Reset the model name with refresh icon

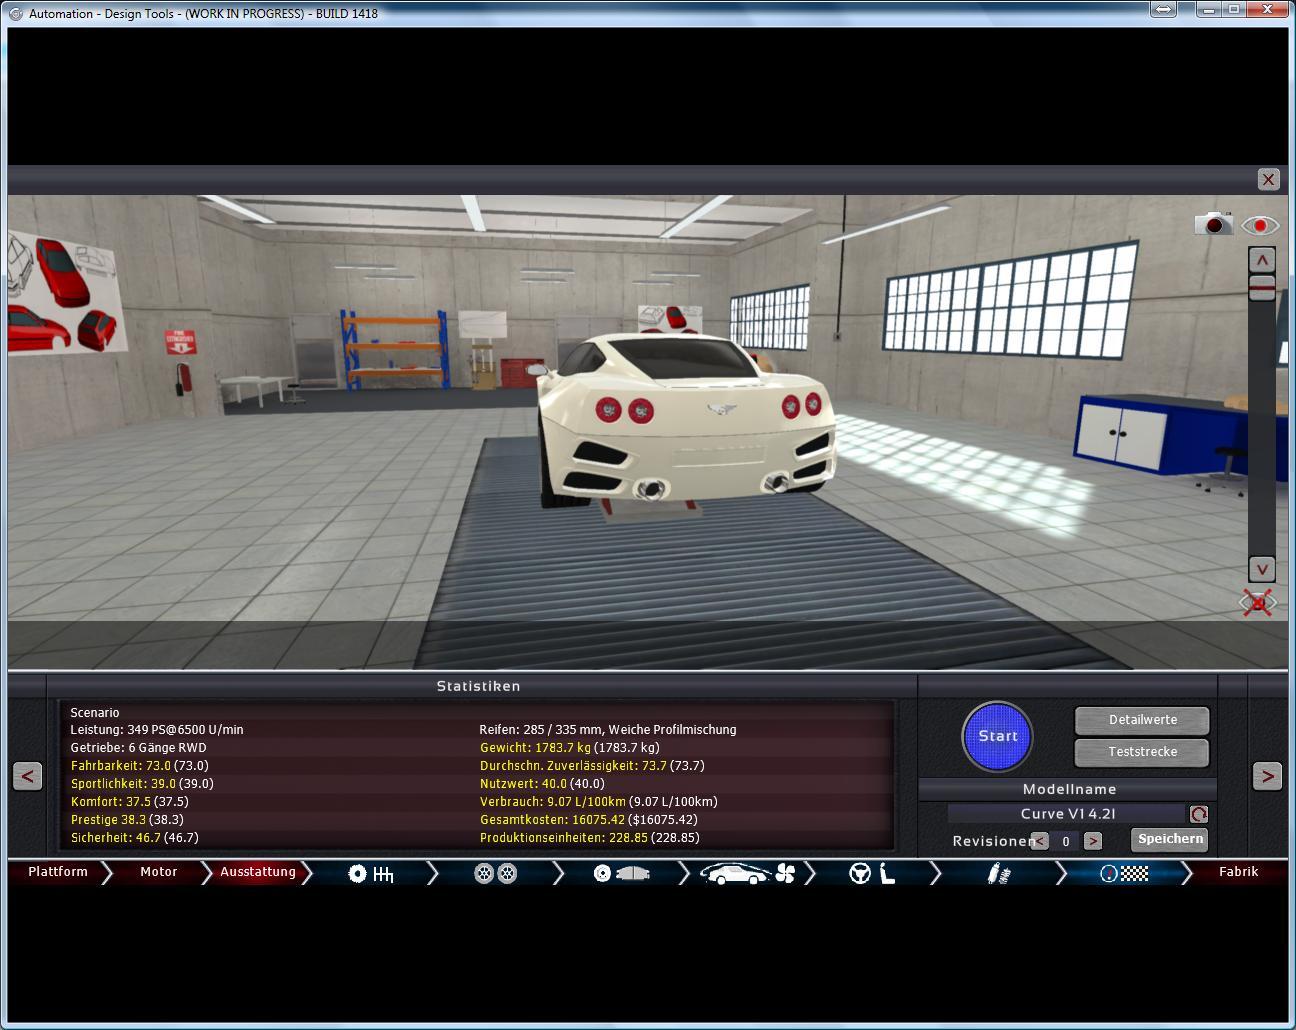point(1198,814)
